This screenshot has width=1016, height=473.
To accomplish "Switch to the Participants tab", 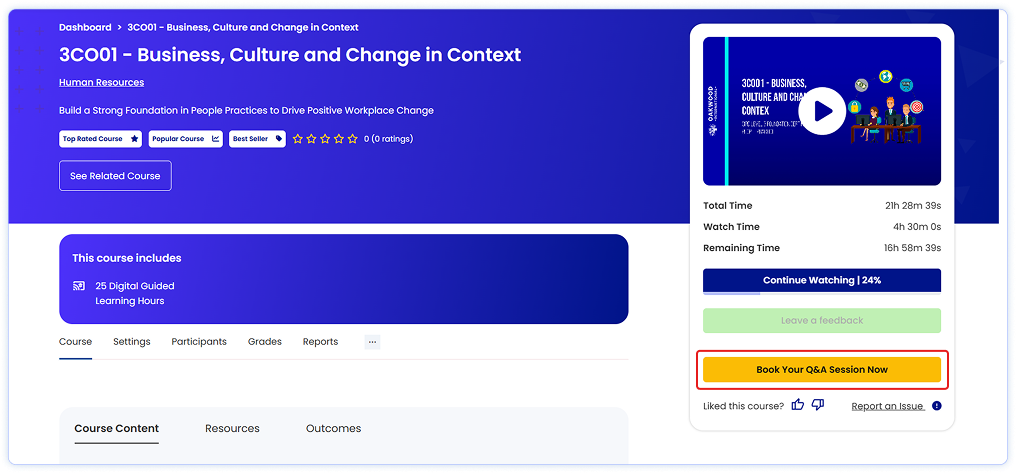I will click(199, 342).
